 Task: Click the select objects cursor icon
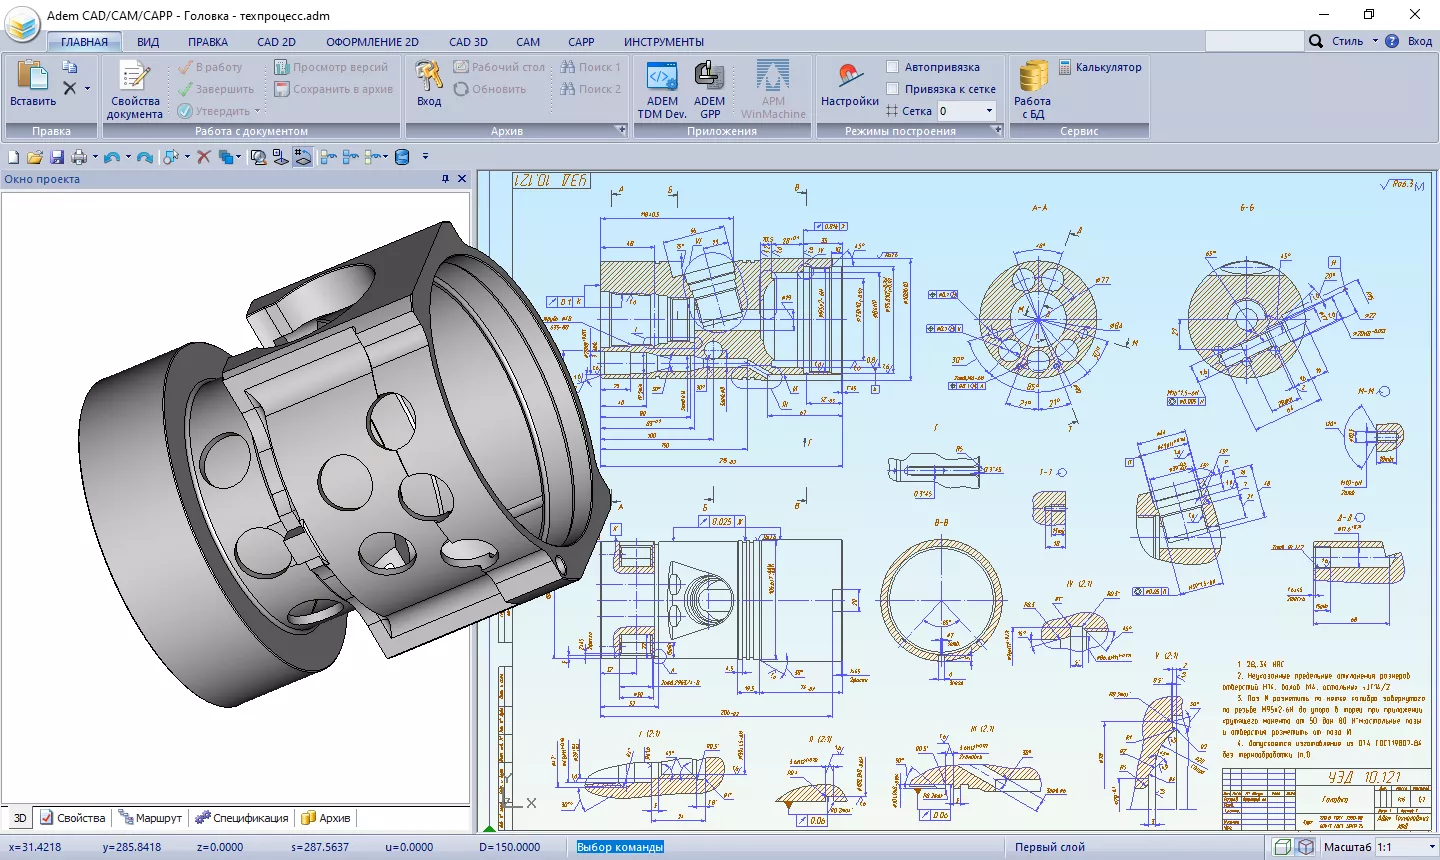(x=170, y=157)
